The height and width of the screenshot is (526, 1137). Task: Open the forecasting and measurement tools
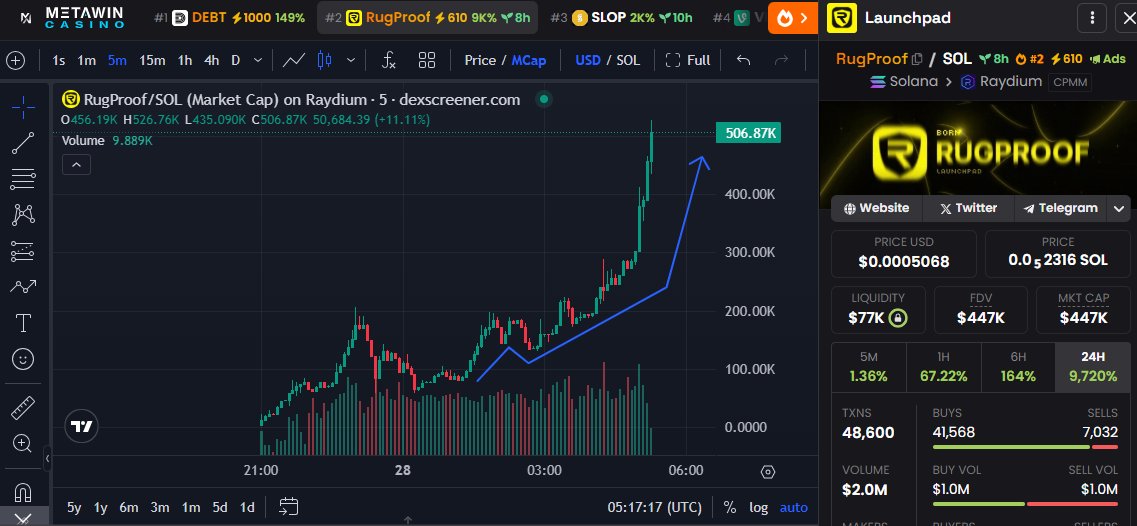click(x=23, y=251)
